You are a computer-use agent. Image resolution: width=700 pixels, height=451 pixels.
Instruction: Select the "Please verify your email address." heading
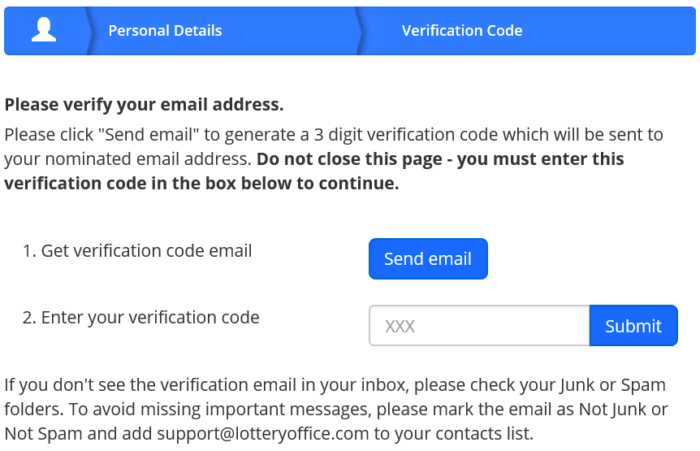[144, 104]
